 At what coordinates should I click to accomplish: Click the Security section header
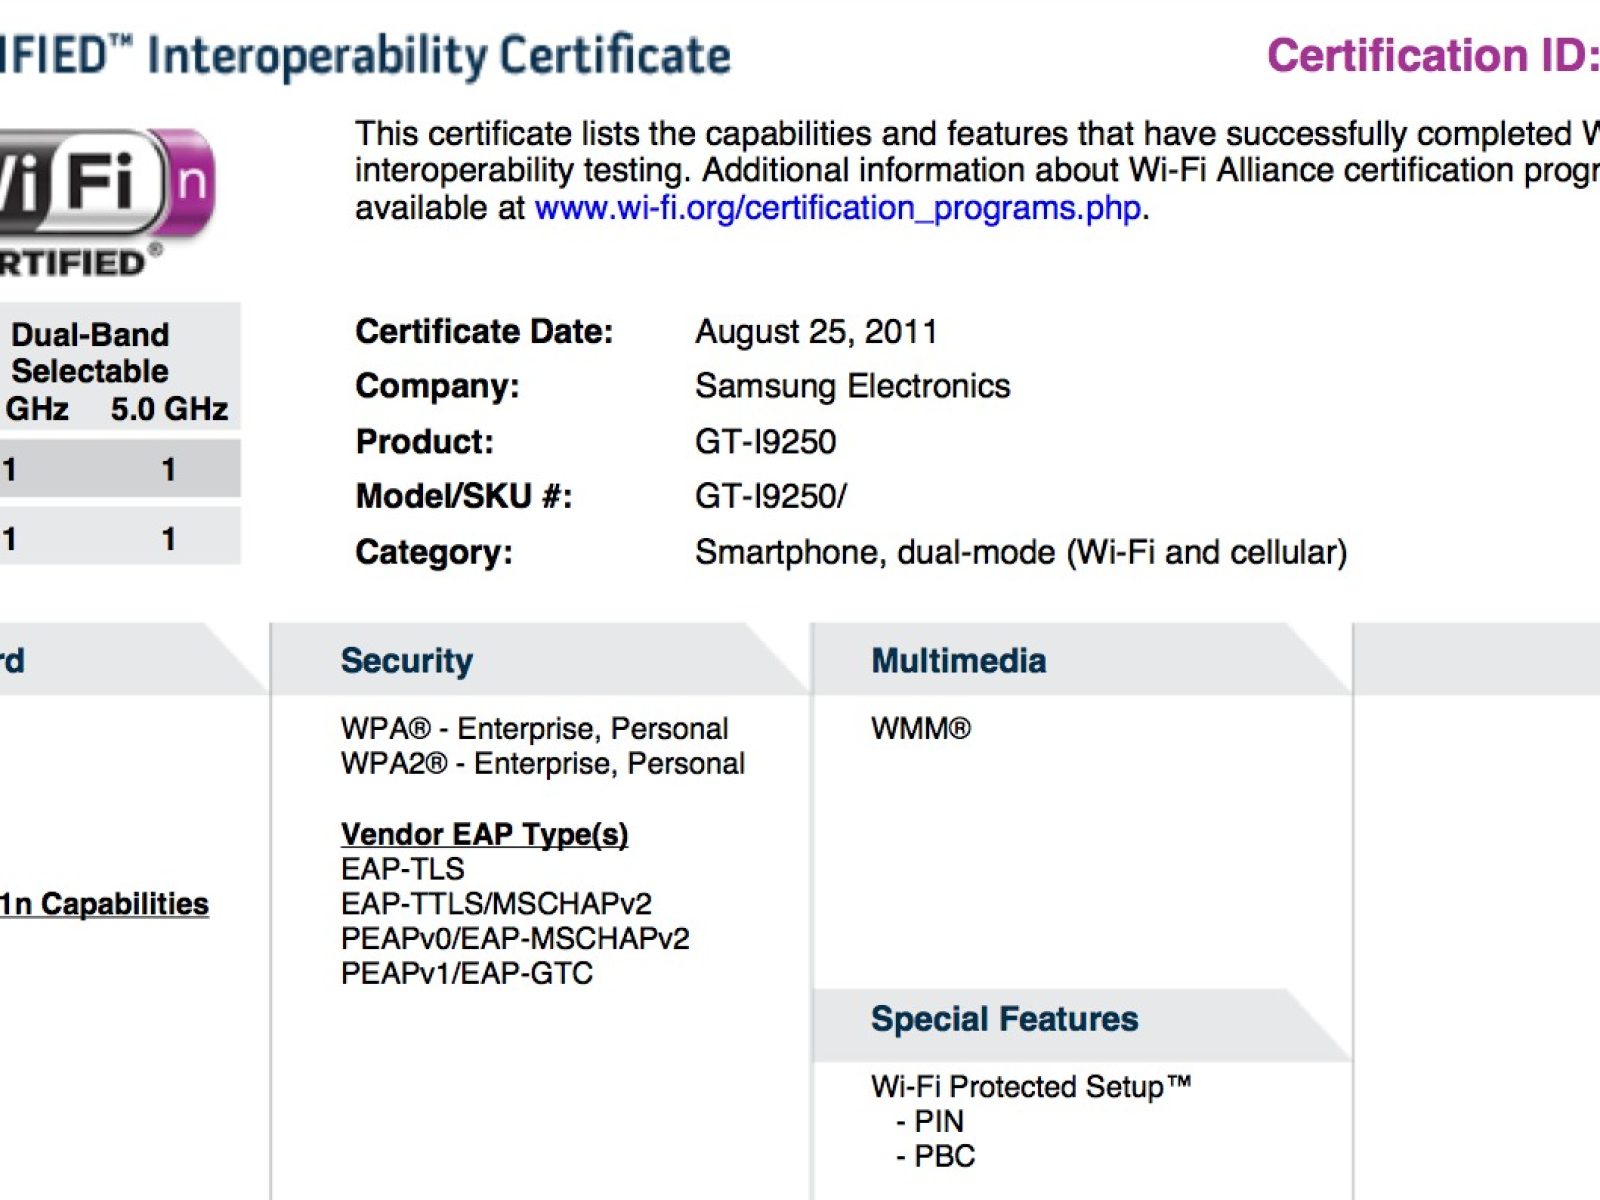tap(407, 661)
